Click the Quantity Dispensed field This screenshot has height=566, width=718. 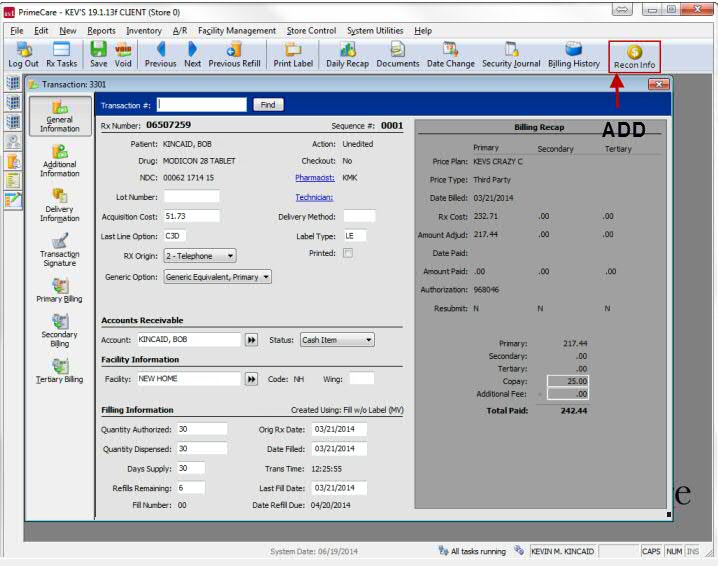click(x=202, y=449)
